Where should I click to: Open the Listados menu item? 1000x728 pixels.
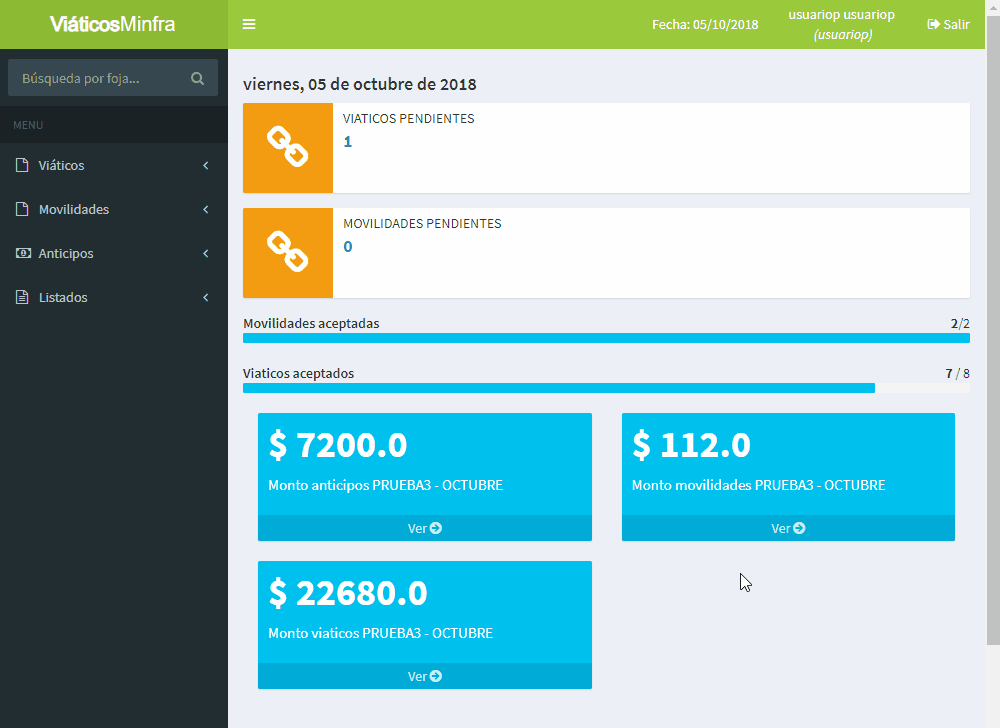[63, 297]
